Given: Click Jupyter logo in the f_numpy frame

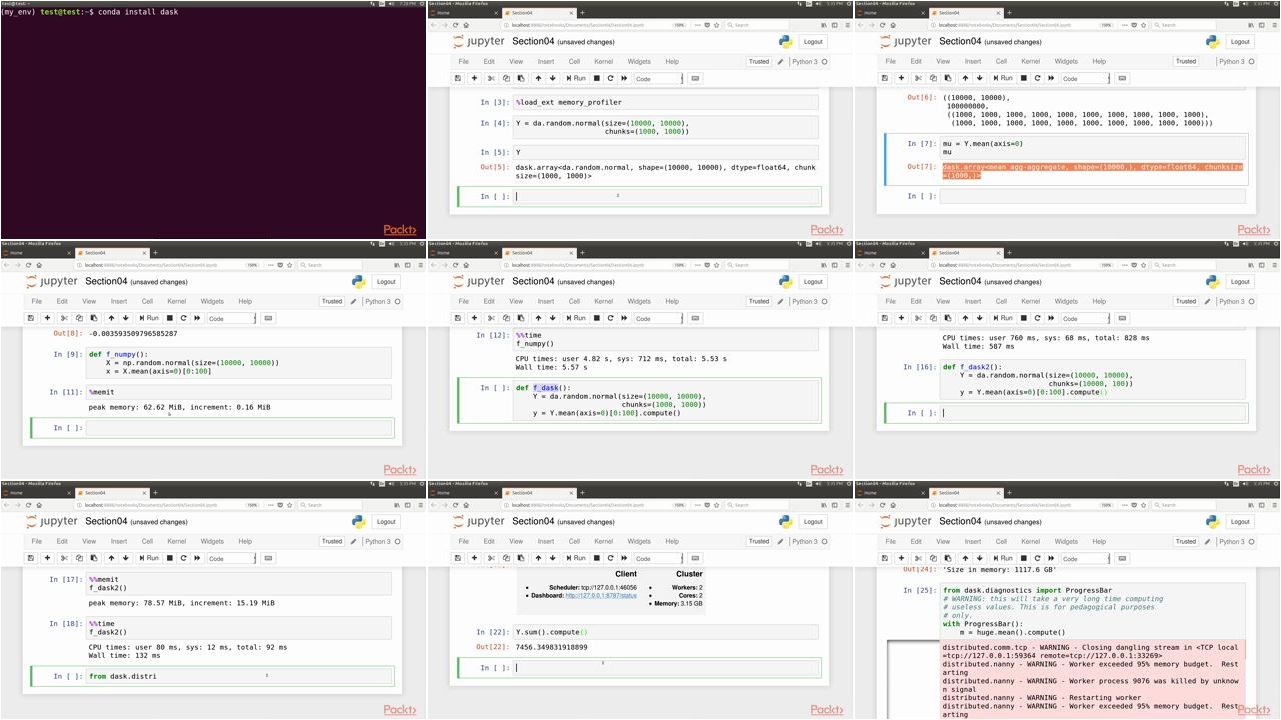Looking at the screenshot, I should pos(51,282).
